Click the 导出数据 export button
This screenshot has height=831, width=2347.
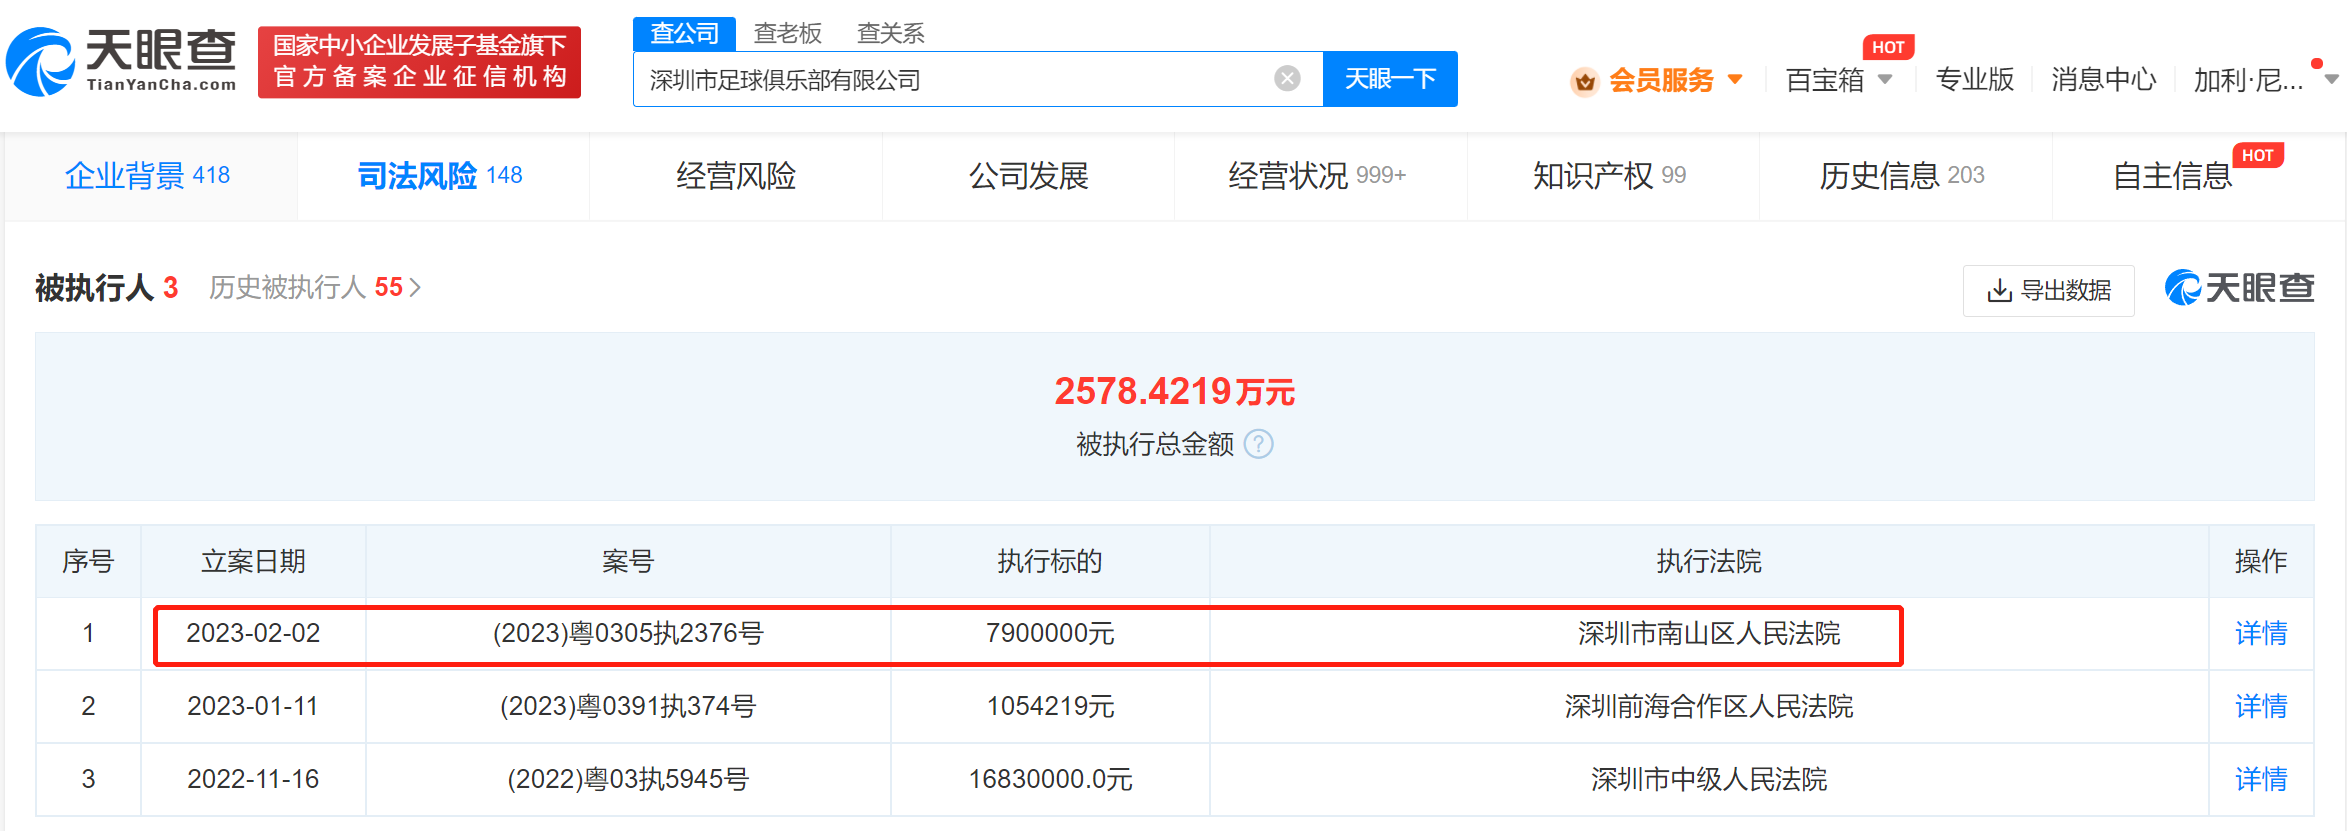click(x=2048, y=290)
